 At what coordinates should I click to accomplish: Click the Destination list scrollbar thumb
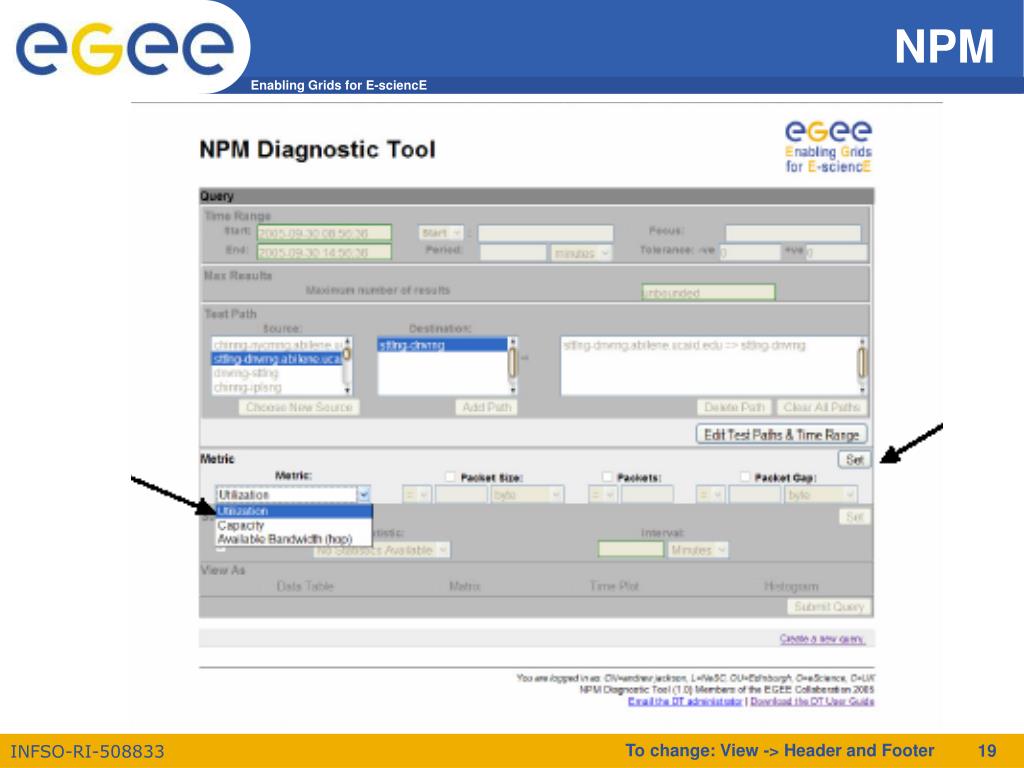[x=513, y=363]
